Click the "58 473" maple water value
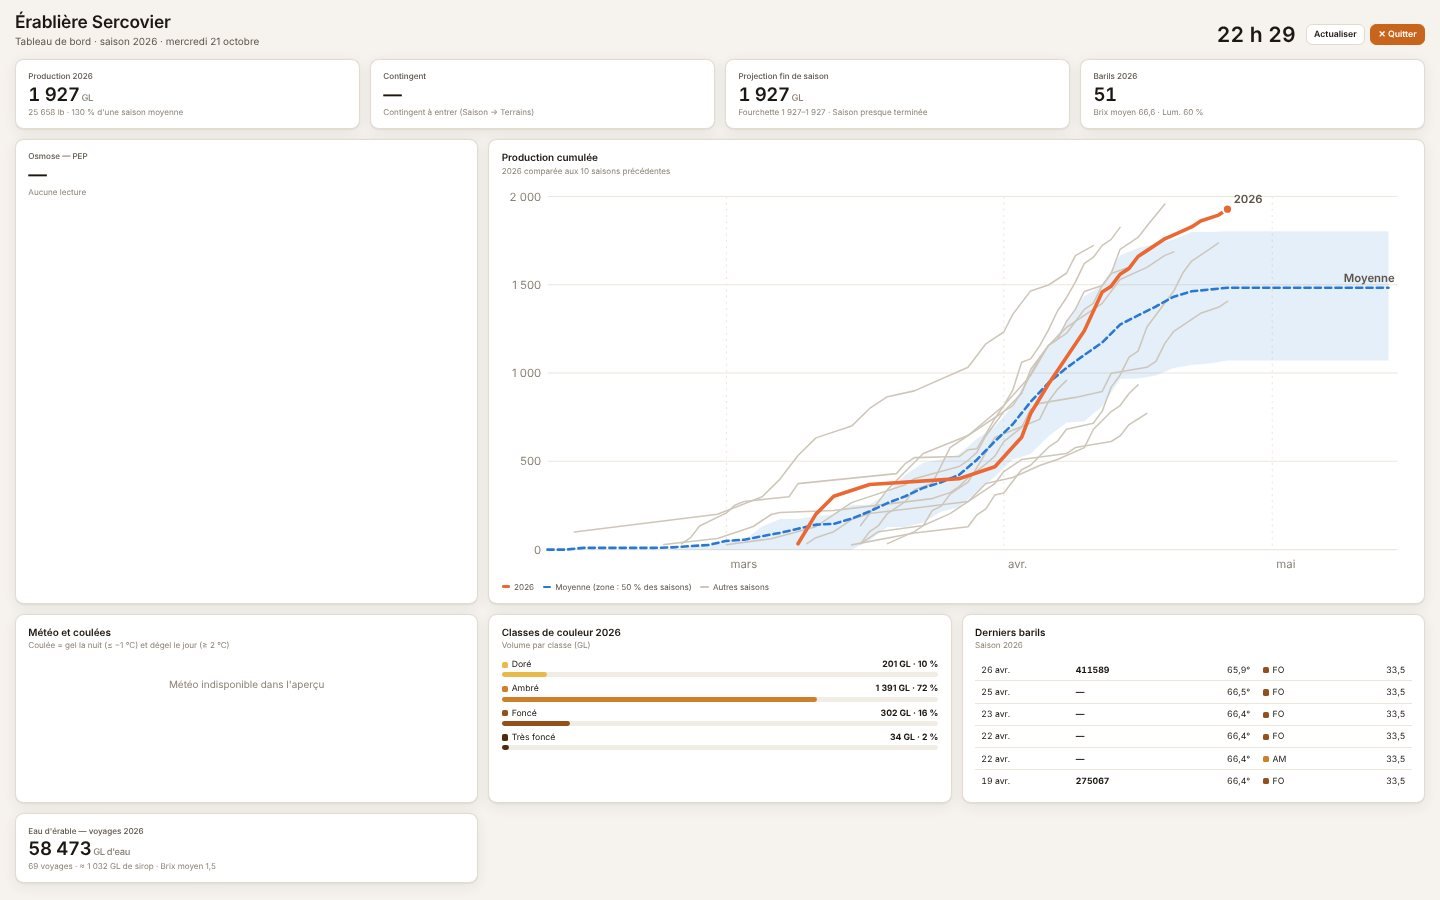This screenshot has height=900, width=1440. click(x=60, y=849)
